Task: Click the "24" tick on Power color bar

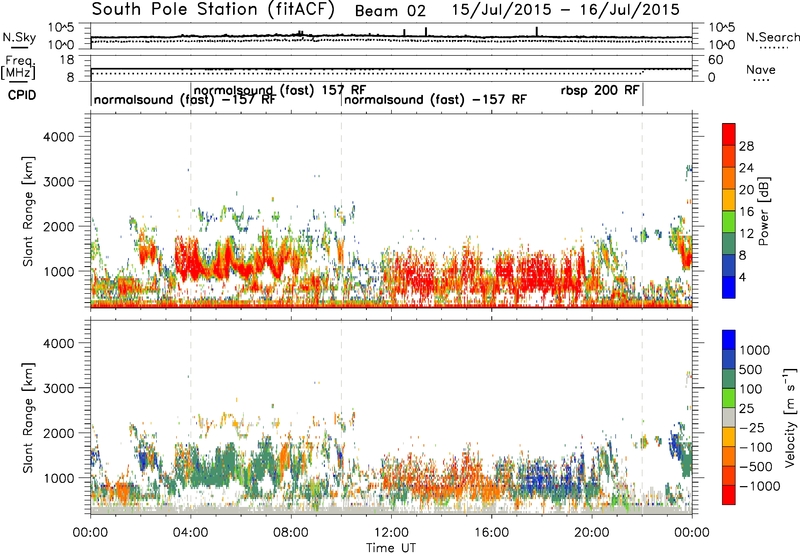Action: pos(746,168)
